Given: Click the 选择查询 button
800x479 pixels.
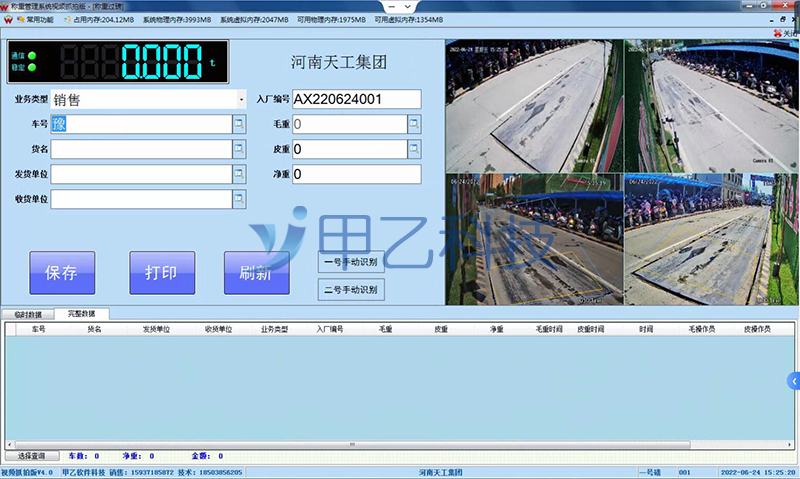Looking at the screenshot, I should click(x=30, y=456).
